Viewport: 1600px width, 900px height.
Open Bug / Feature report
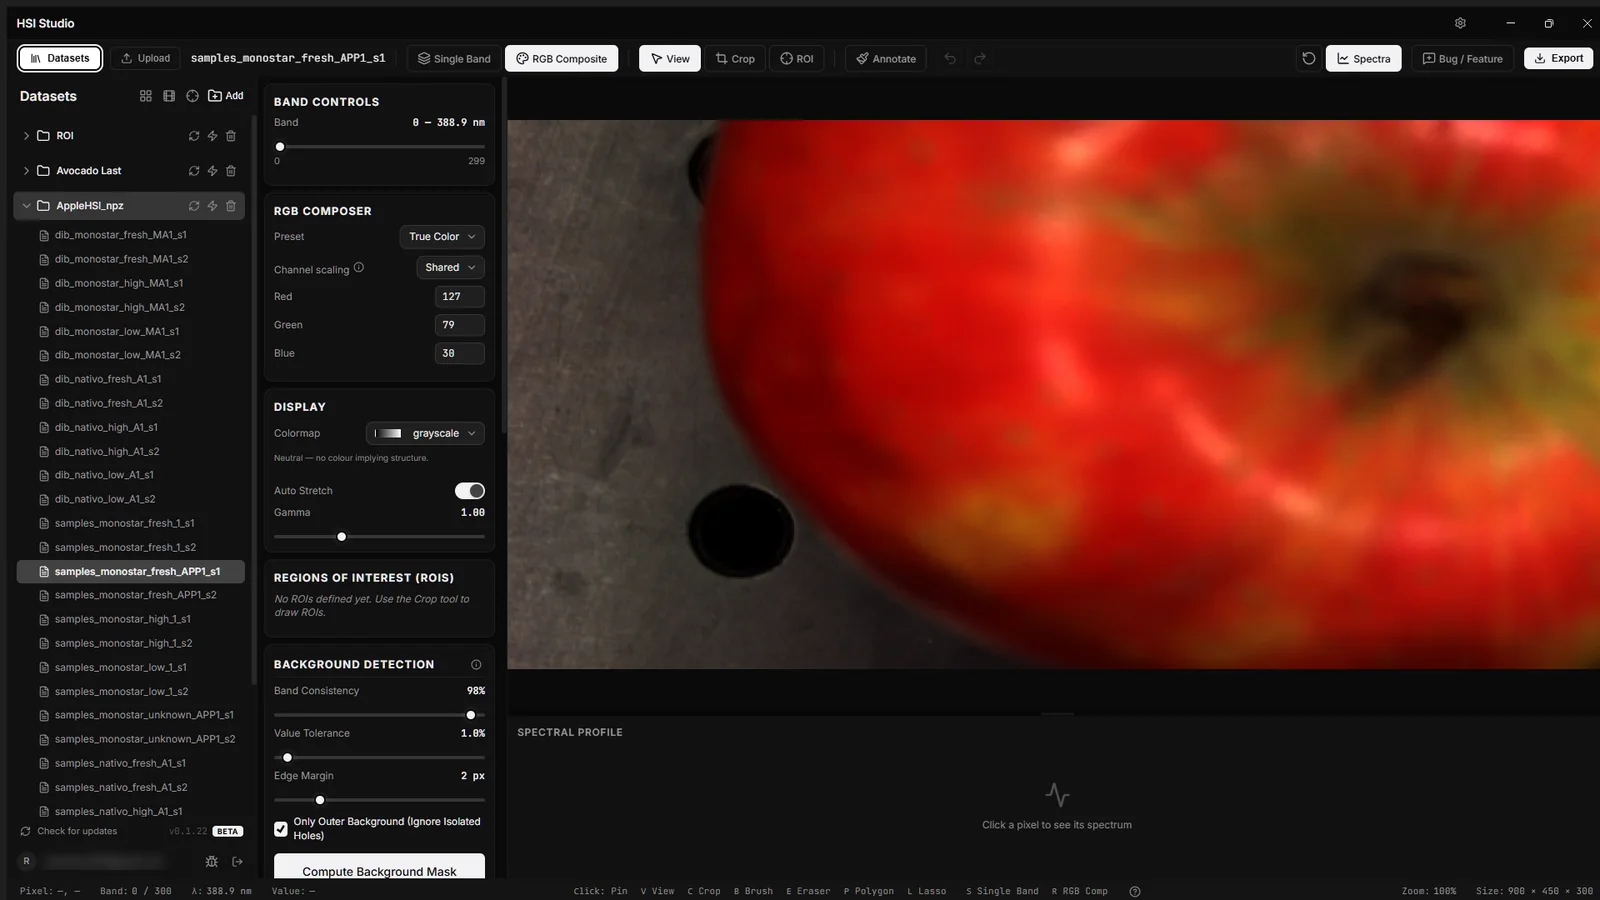(x=1463, y=59)
